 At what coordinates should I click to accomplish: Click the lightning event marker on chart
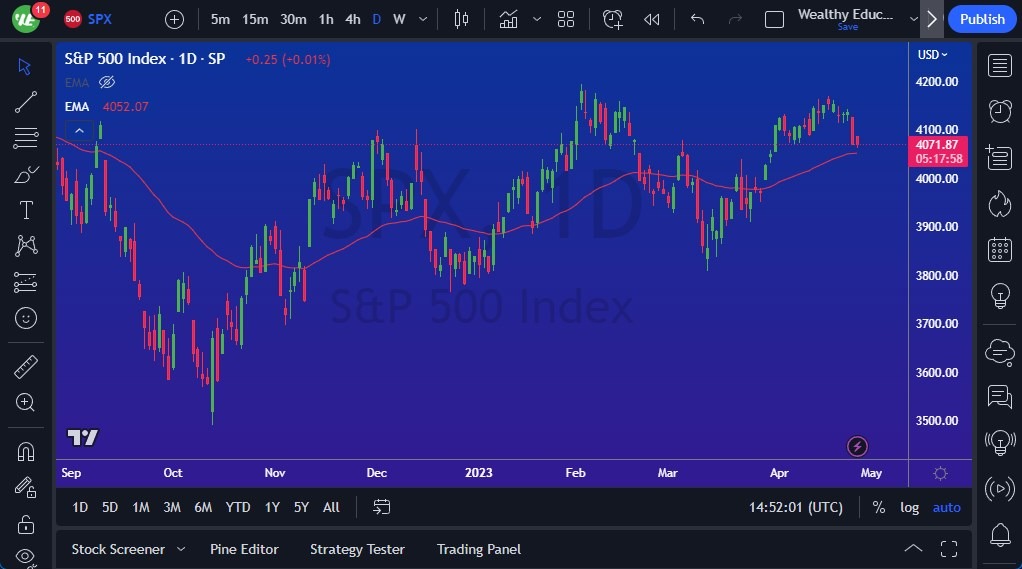[x=857, y=446]
